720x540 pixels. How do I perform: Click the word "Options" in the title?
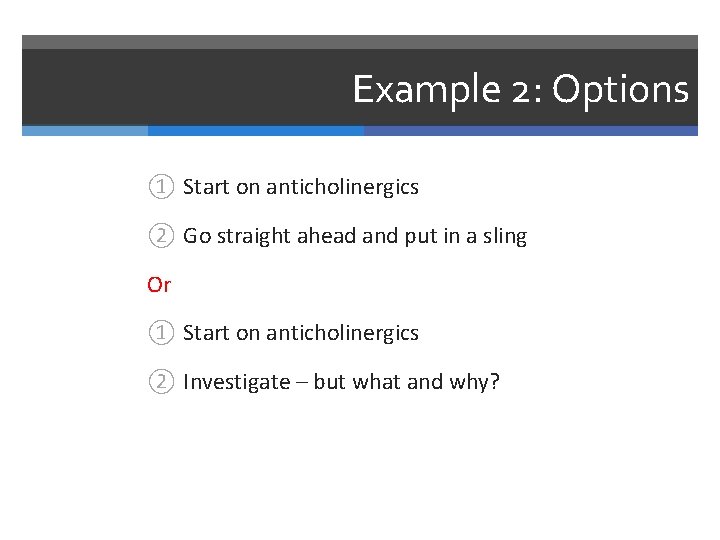(x=621, y=90)
